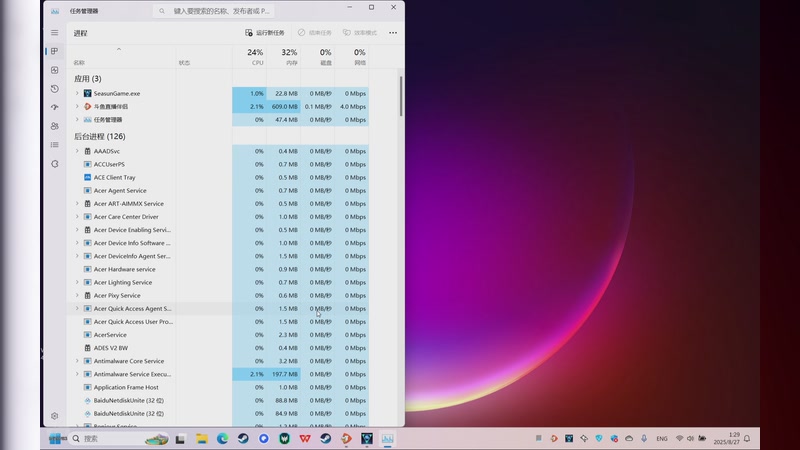Focus the Task Manager search box
This screenshot has width=800, height=450.
click(x=214, y=11)
